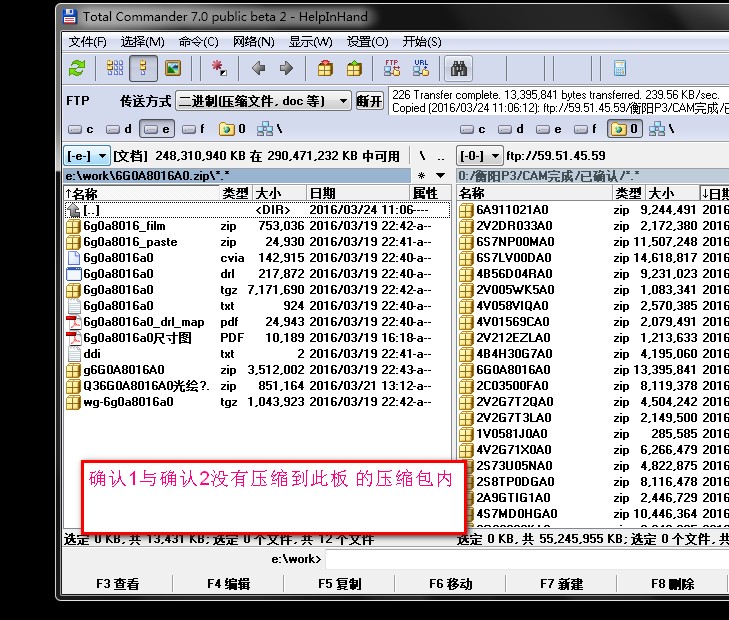Select drive d in right panel
This screenshot has width=729, height=620.
pos(510,129)
